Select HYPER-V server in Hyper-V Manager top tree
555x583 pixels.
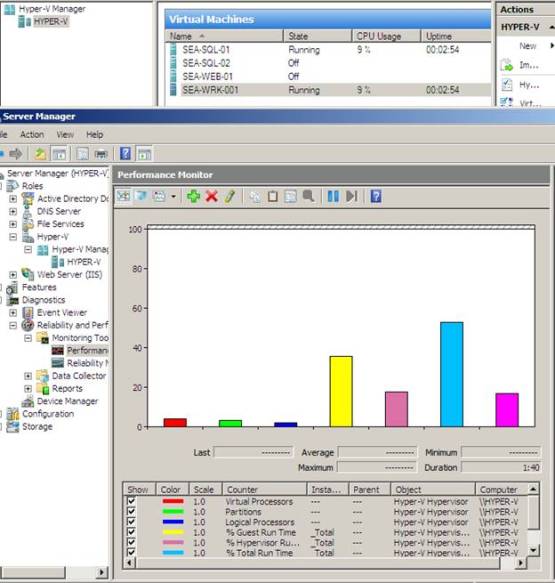pyautogui.click(x=51, y=22)
